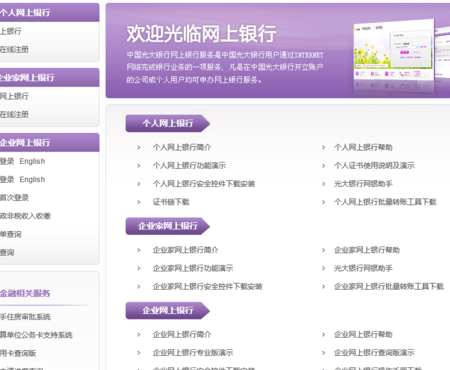
Task: Open 个人网上银行简介 link
Action: [x=182, y=147]
